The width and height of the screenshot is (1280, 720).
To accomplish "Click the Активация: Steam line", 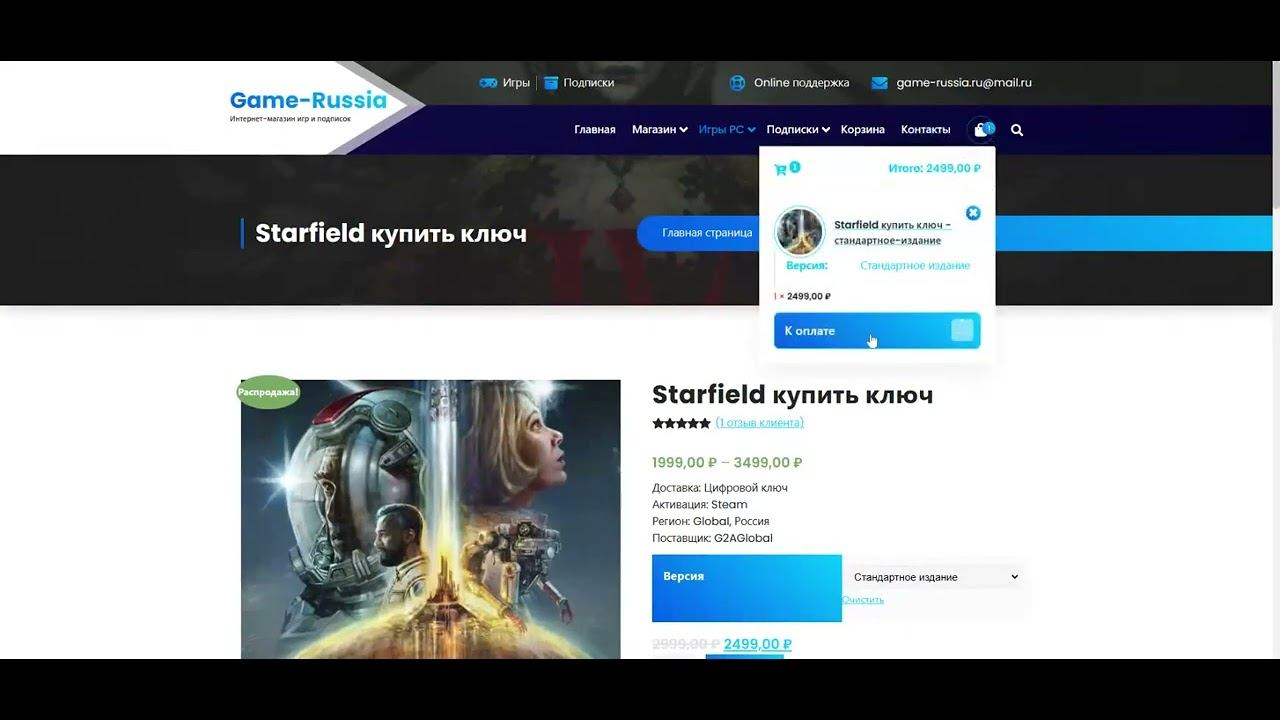I will point(700,505).
